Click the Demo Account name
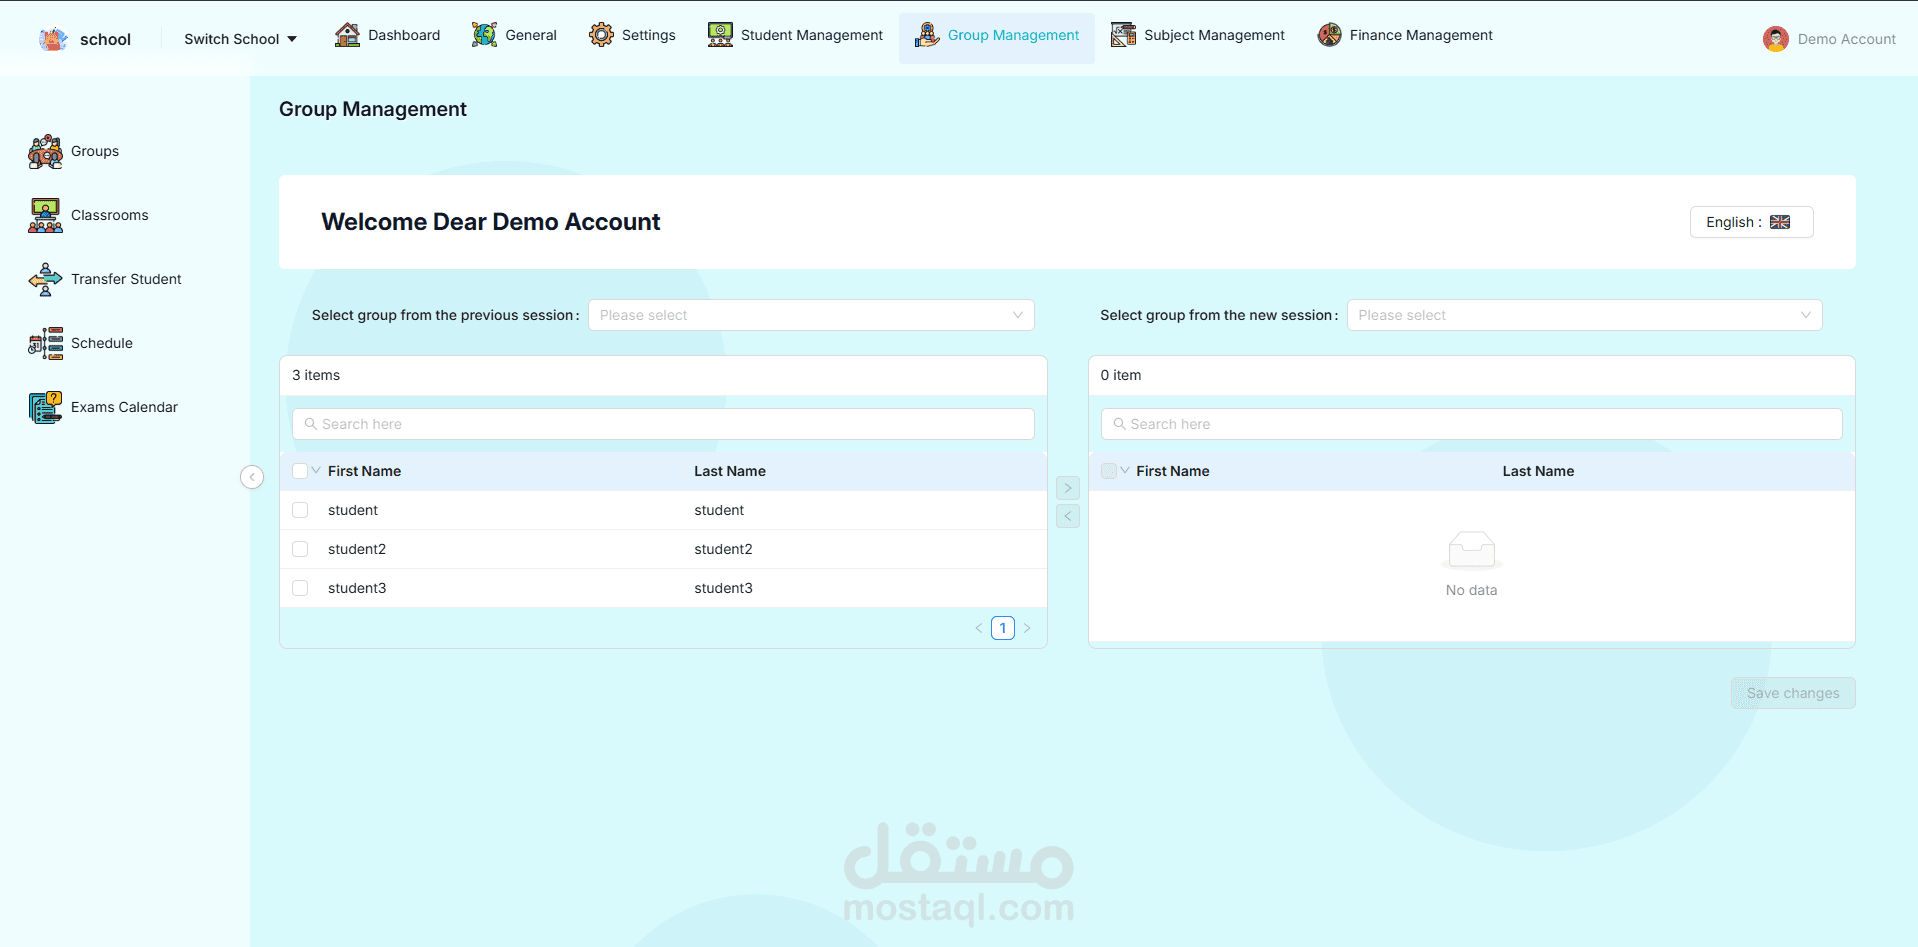 [1847, 39]
